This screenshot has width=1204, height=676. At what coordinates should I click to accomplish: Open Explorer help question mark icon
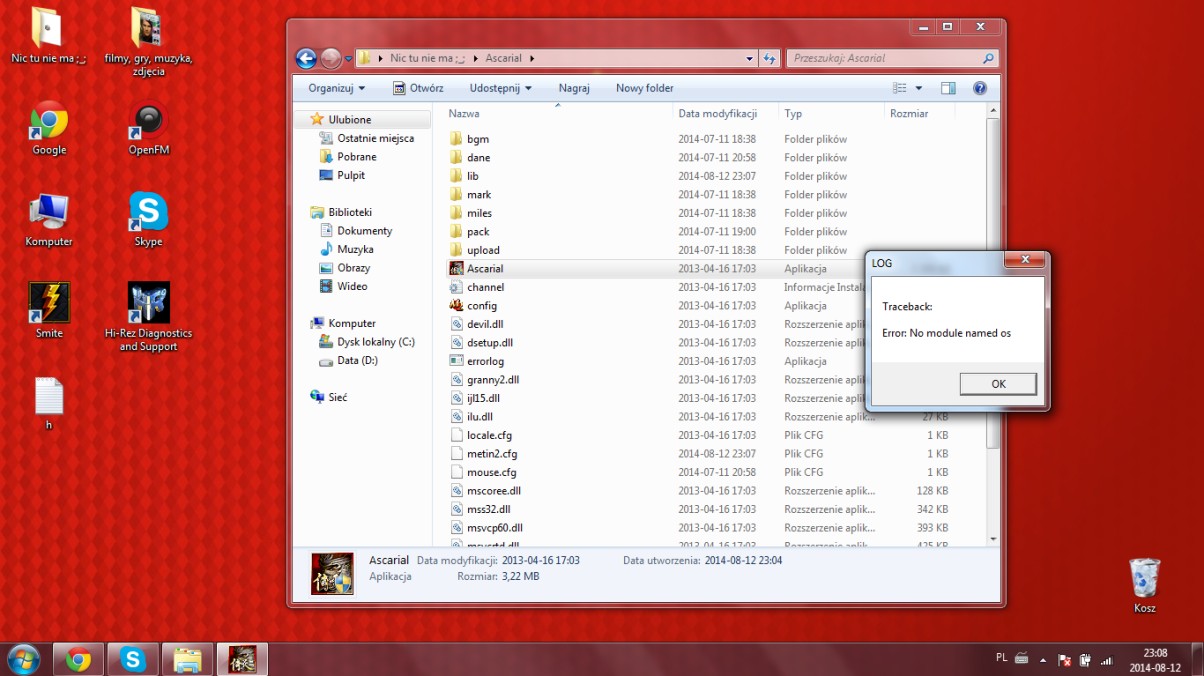(x=980, y=88)
